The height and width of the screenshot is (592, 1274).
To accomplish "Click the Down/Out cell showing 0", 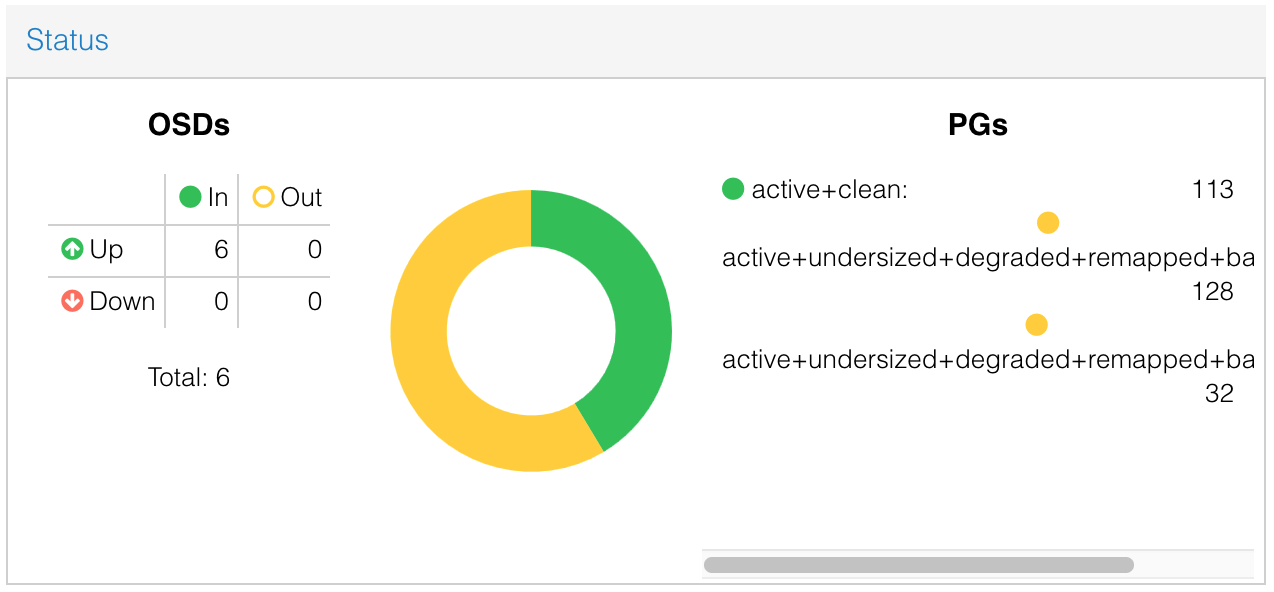I will point(285,301).
